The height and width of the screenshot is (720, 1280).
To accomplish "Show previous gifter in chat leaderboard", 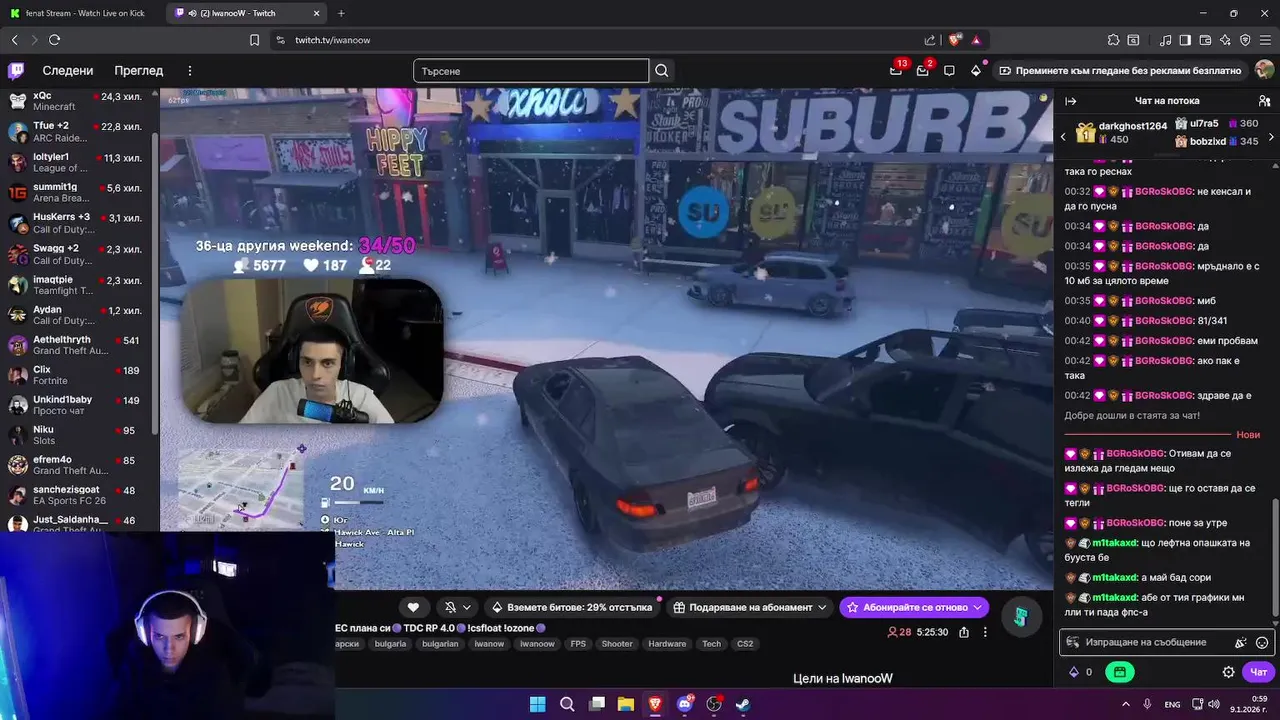I will (1063, 137).
